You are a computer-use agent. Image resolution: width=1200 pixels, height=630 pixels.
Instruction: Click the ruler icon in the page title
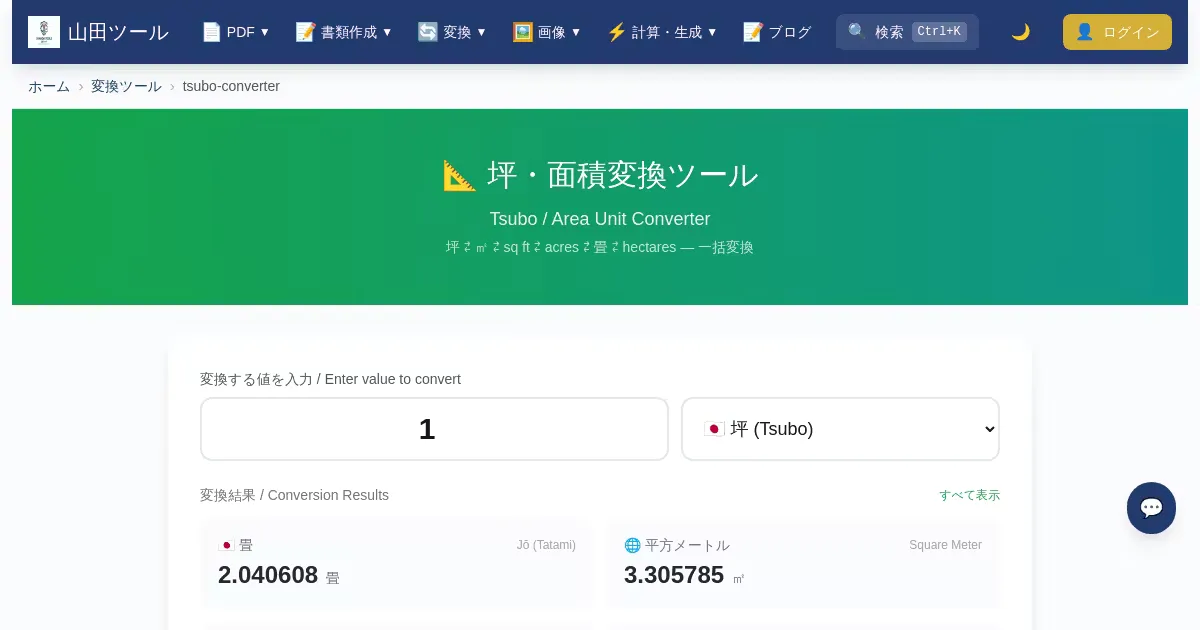(x=460, y=176)
